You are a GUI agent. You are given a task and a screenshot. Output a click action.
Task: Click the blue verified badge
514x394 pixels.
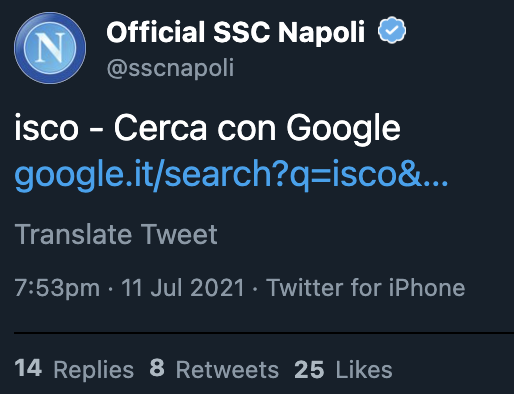(x=392, y=30)
